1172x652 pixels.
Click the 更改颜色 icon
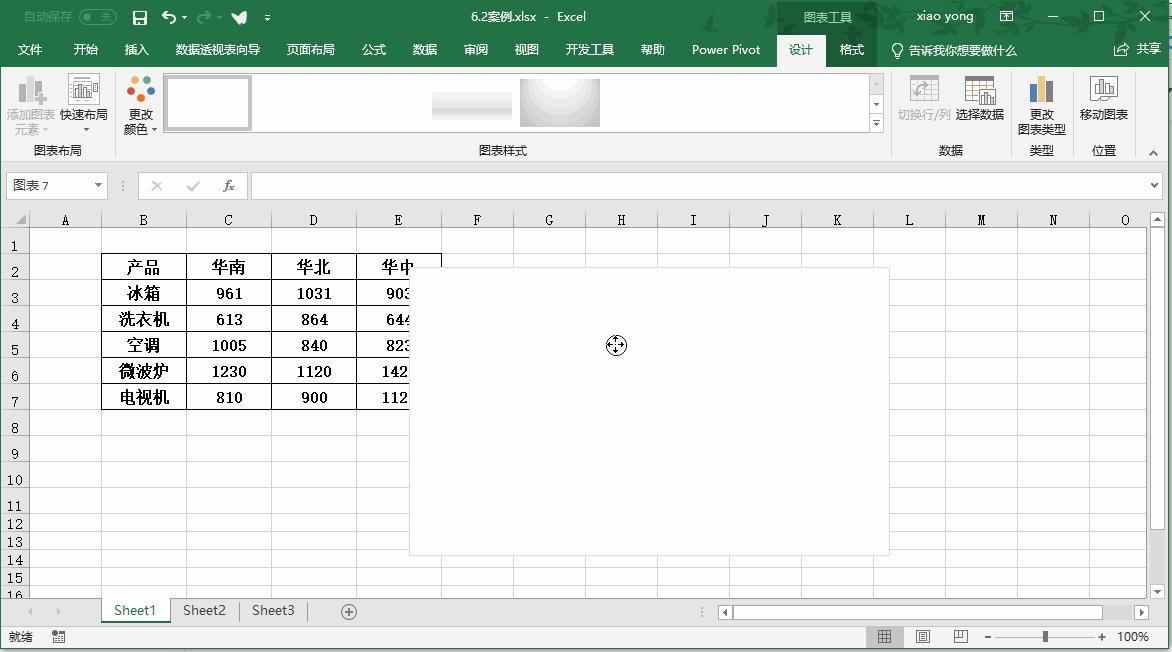pyautogui.click(x=140, y=100)
